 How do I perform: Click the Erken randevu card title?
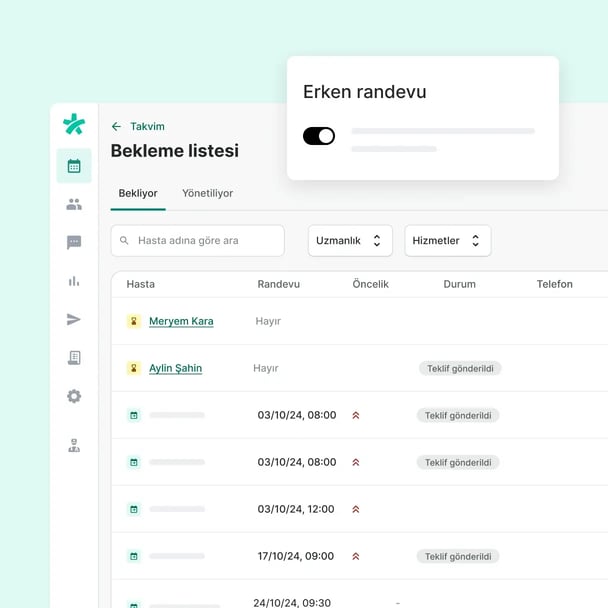click(364, 92)
